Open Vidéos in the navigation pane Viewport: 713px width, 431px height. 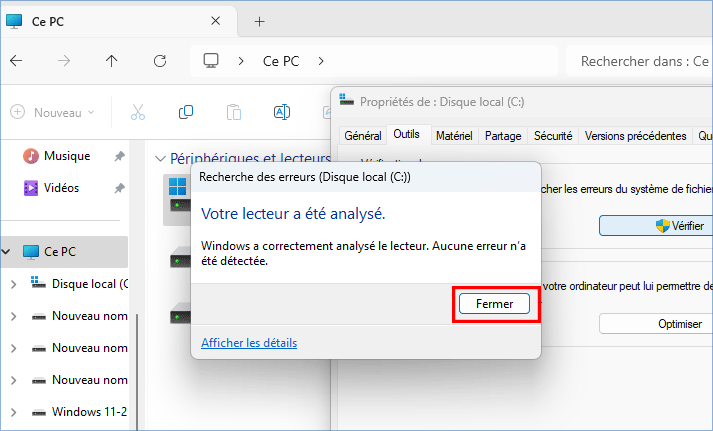[61, 188]
